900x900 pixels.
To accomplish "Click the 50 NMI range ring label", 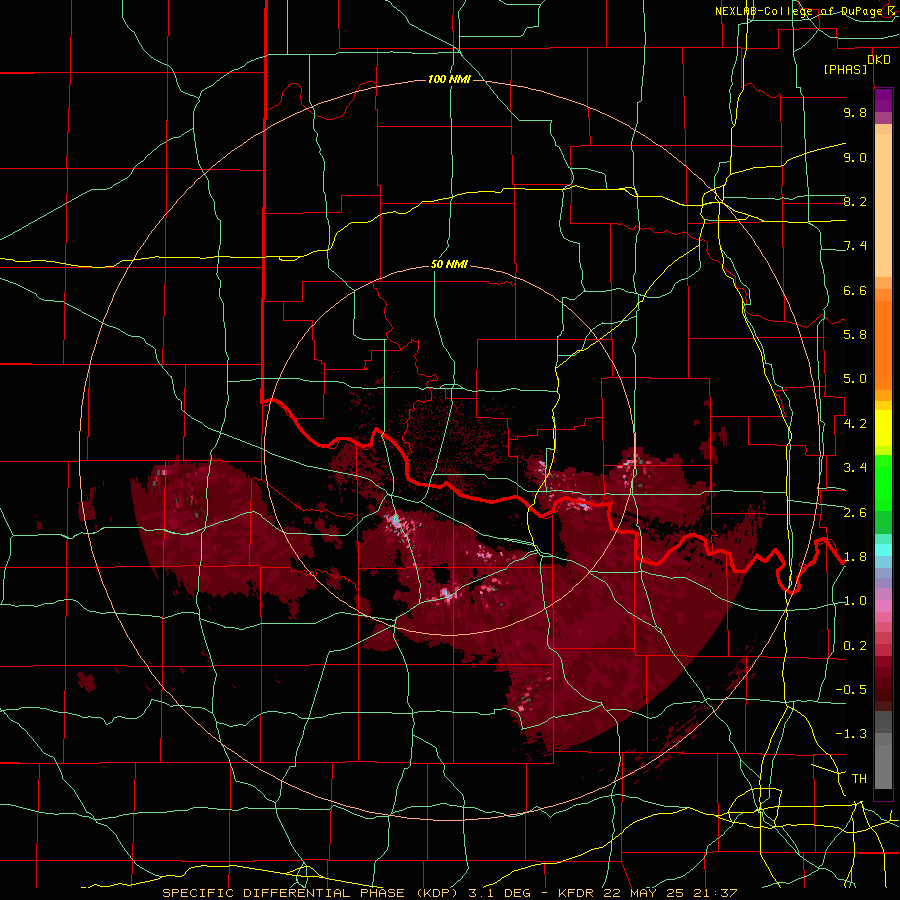I will (x=449, y=264).
